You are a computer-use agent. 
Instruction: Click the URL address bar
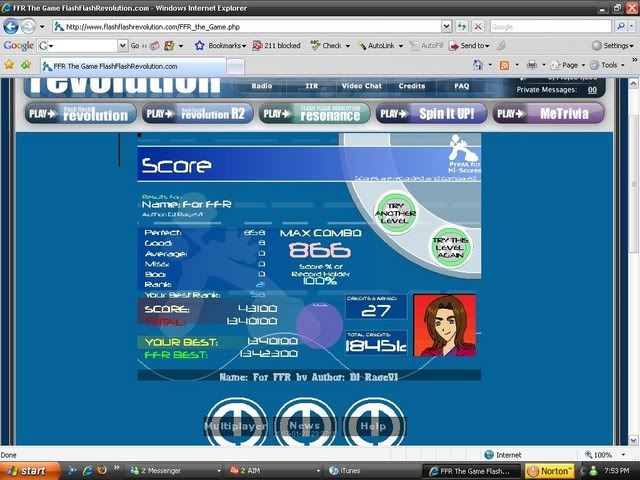pyautogui.click(x=260, y=27)
